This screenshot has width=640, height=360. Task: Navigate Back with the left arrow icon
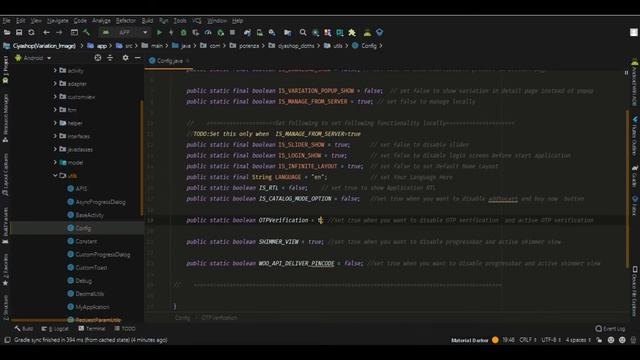point(47,32)
